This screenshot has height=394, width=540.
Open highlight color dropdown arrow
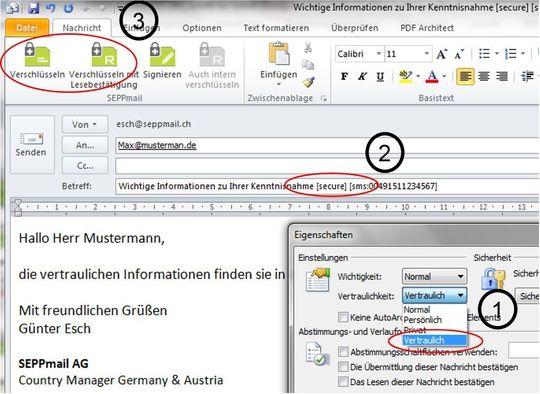tap(418, 76)
